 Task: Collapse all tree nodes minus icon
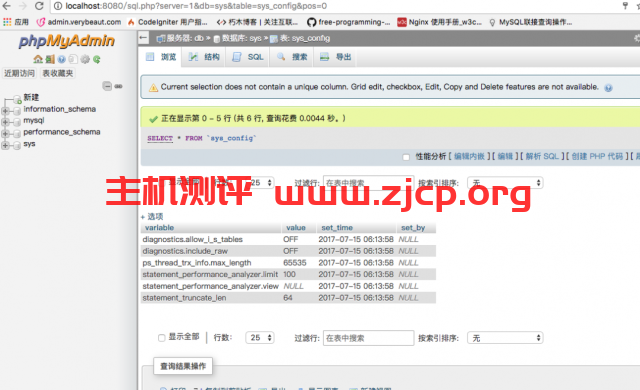(x=107, y=86)
